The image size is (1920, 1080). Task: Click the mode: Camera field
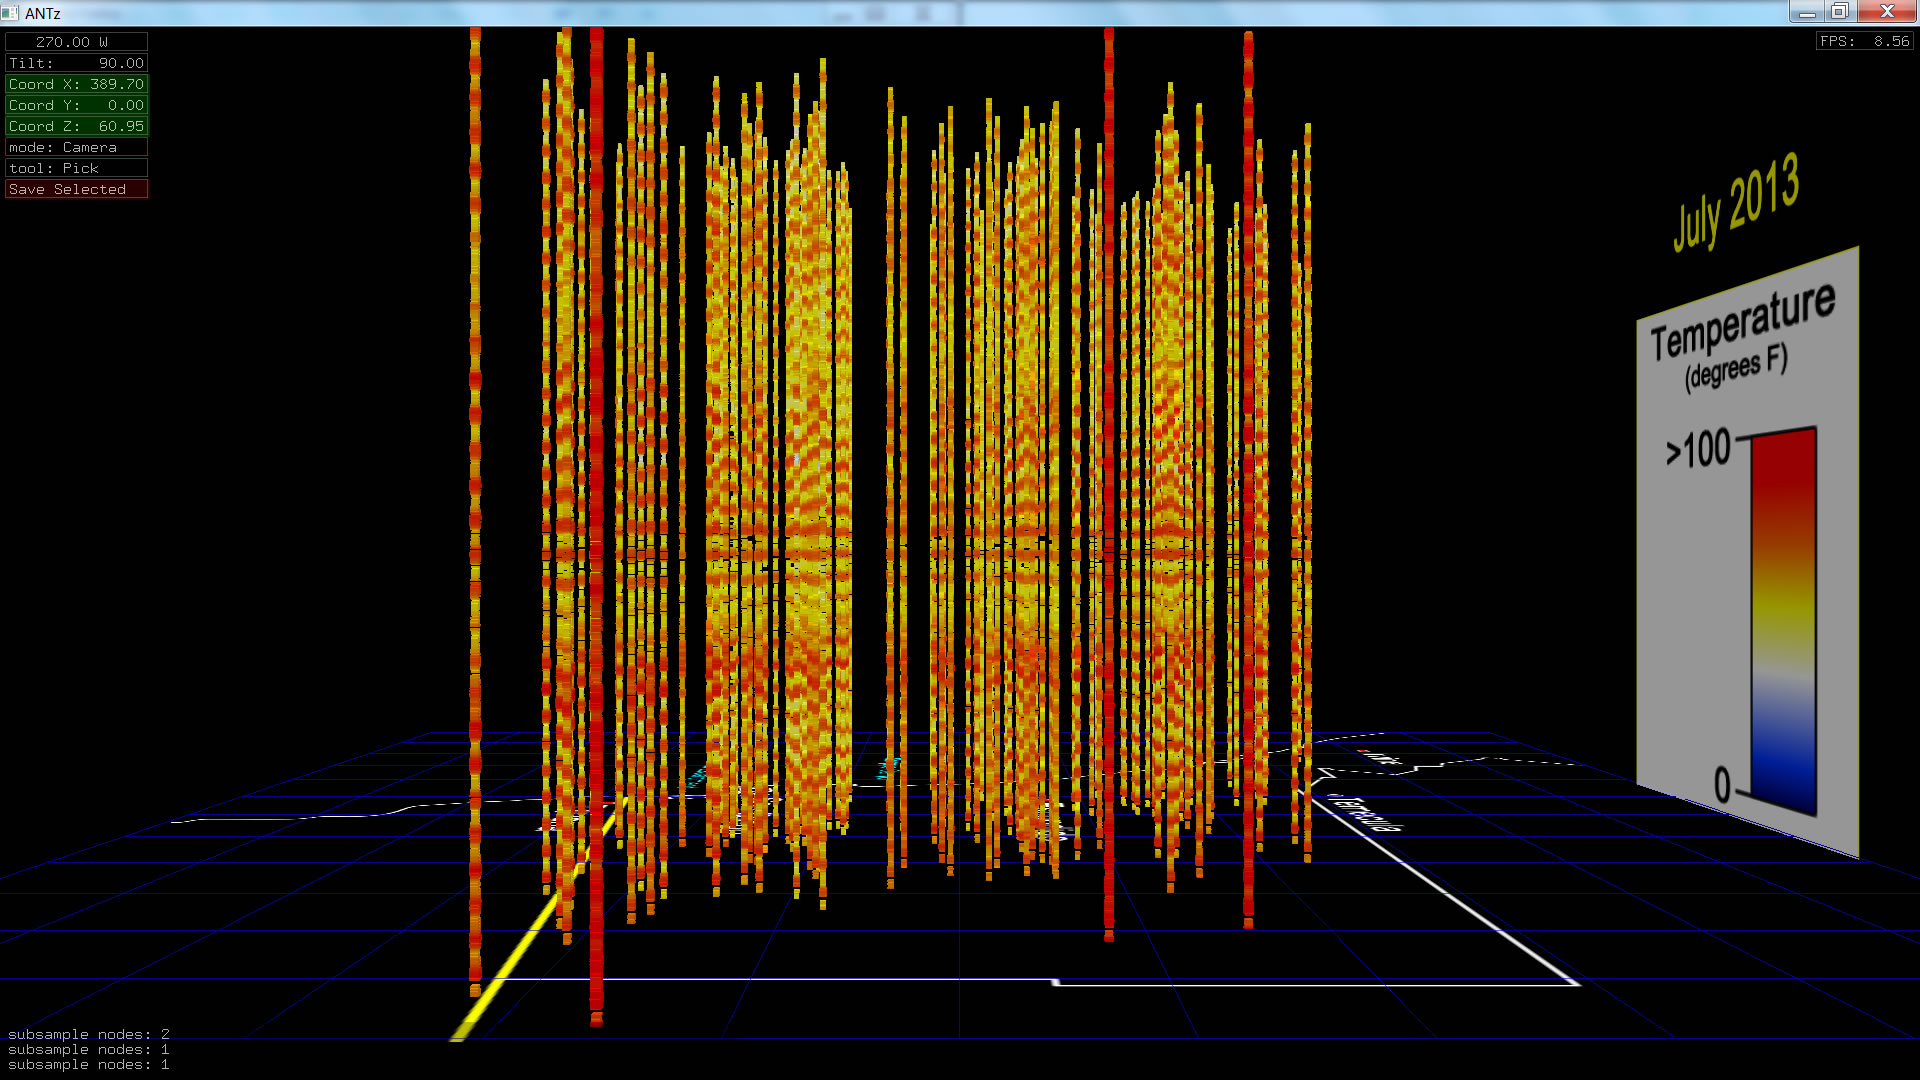76,147
